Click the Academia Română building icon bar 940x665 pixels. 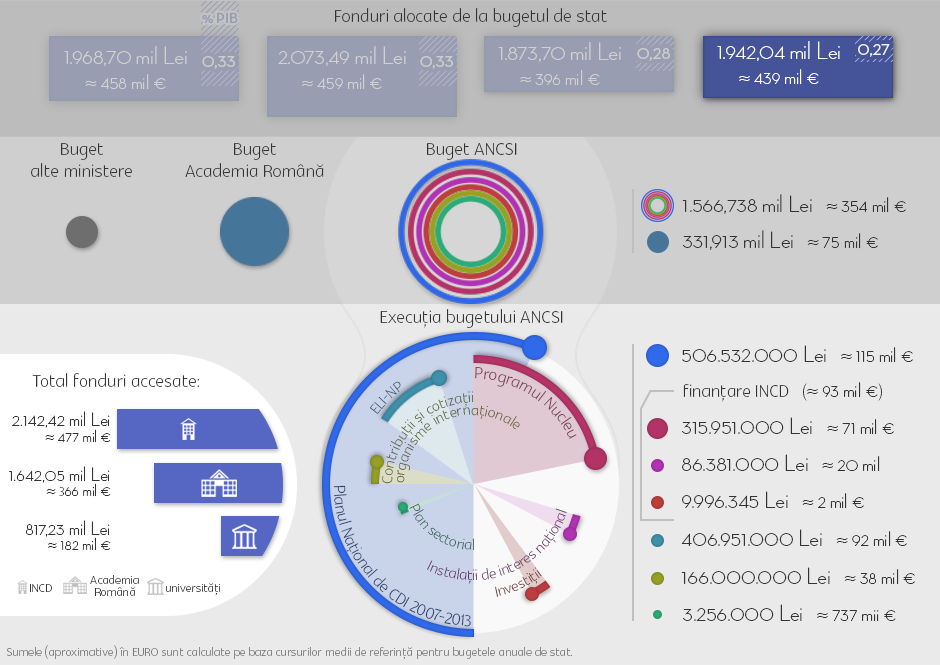coord(219,483)
